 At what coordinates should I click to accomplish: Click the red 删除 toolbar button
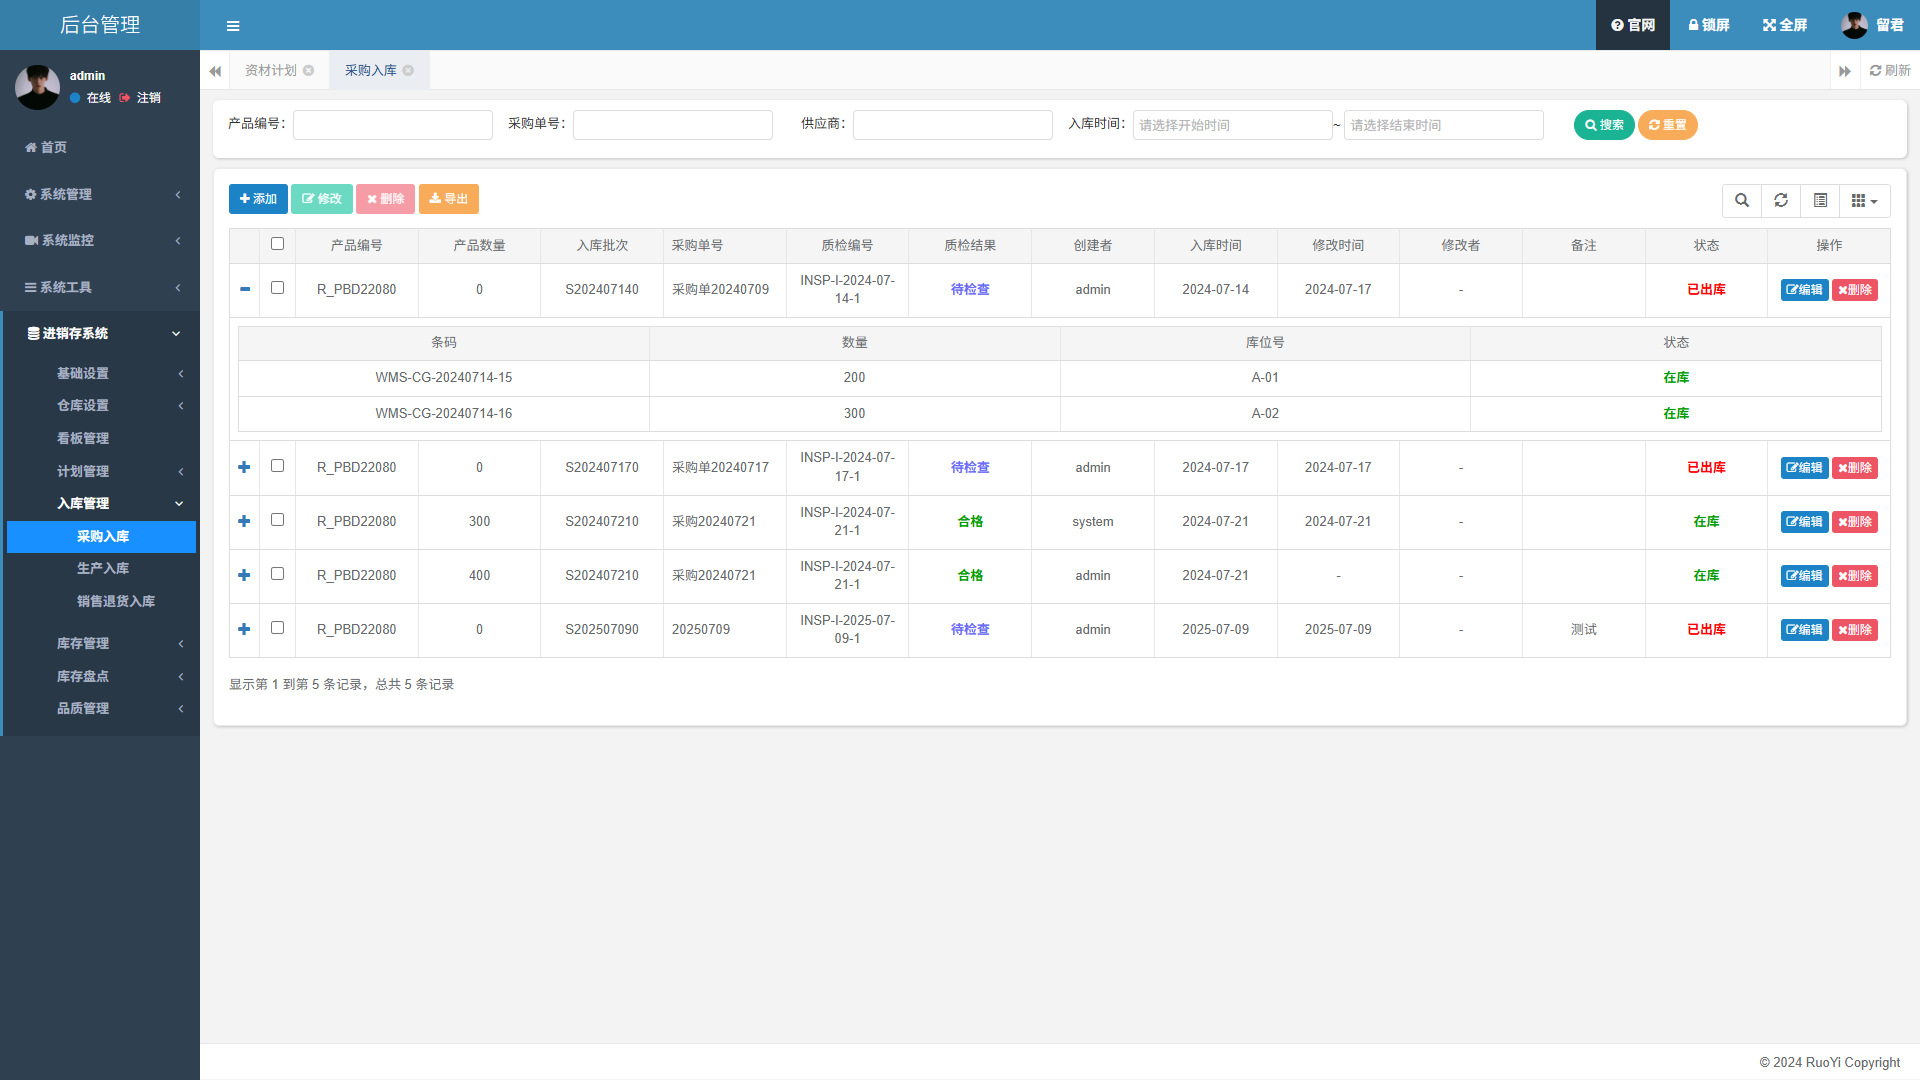click(x=385, y=199)
